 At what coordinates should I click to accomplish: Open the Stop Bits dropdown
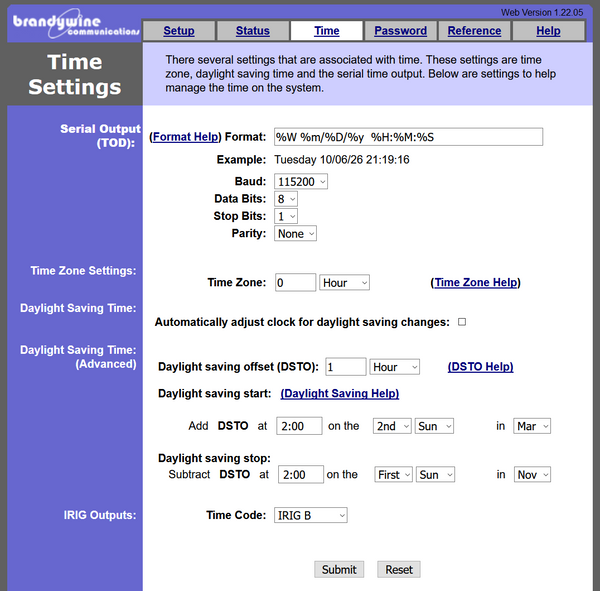pyautogui.click(x=286, y=216)
